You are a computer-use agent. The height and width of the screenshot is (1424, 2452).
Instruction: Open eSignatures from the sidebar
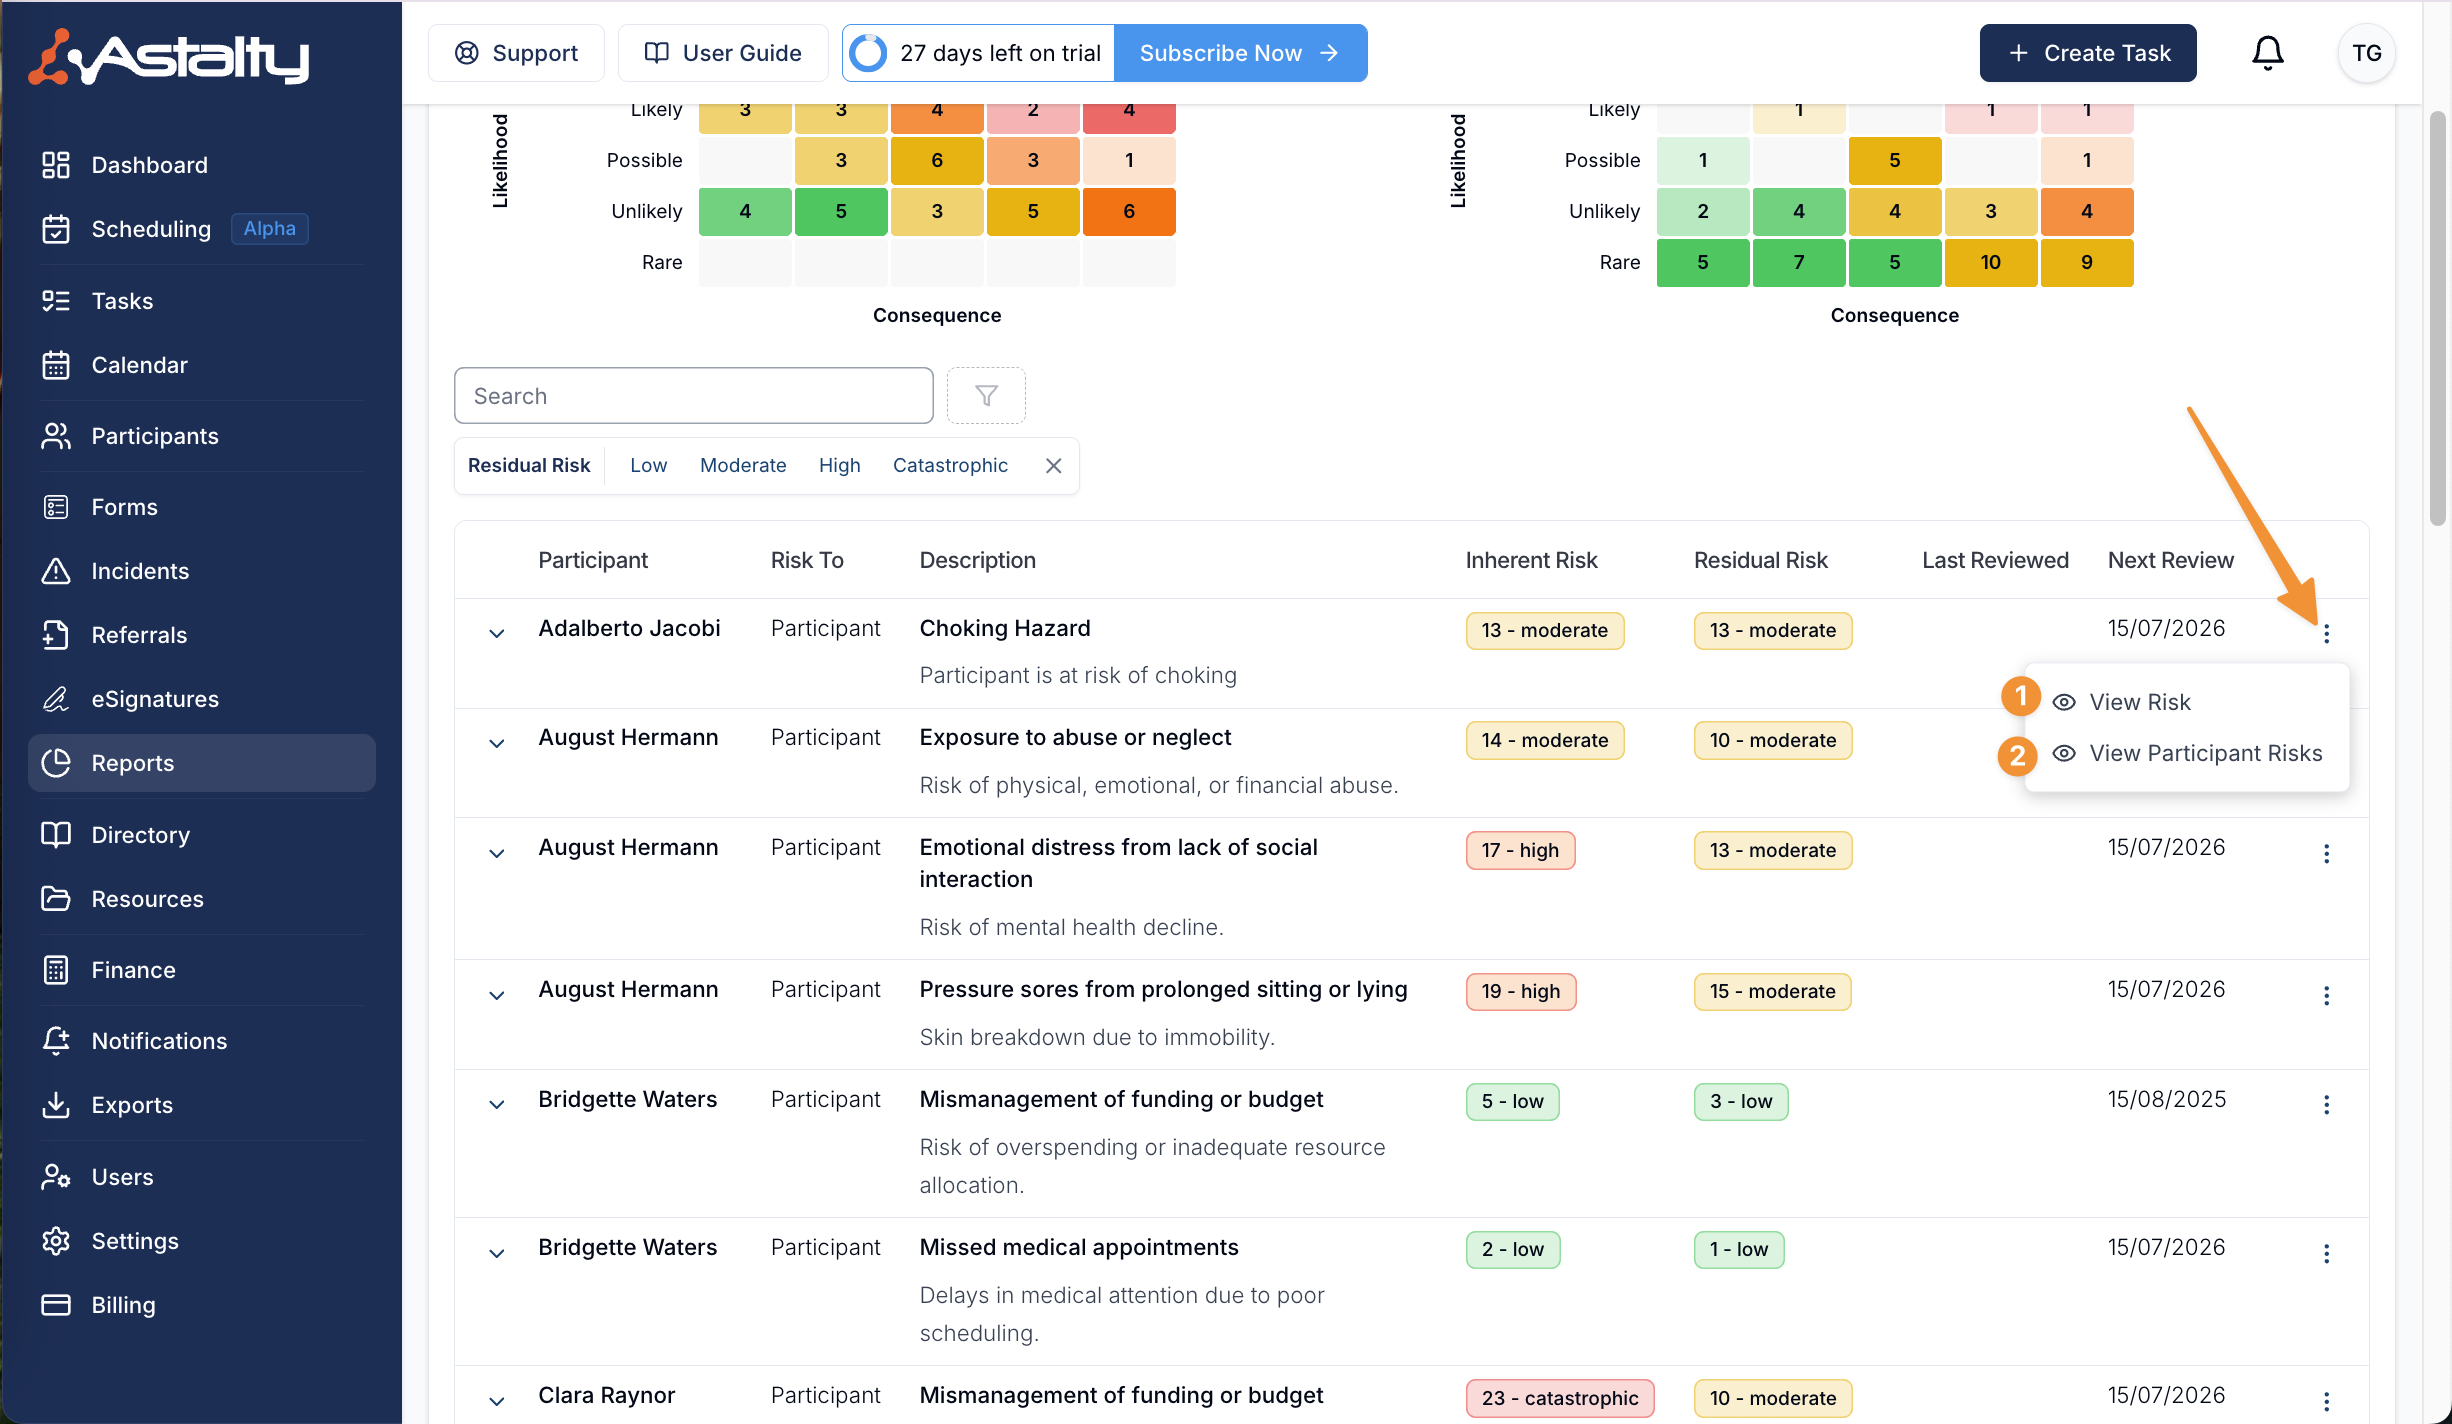[x=155, y=699]
